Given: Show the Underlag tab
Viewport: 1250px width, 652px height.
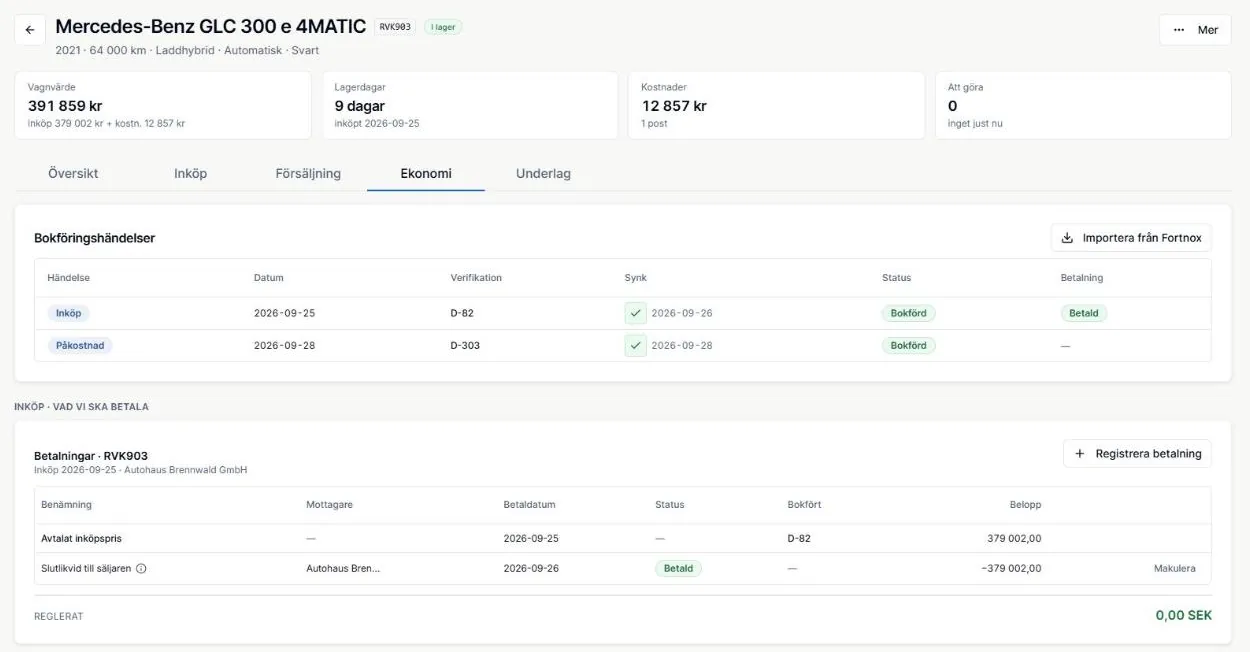Looking at the screenshot, I should [x=543, y=173].
